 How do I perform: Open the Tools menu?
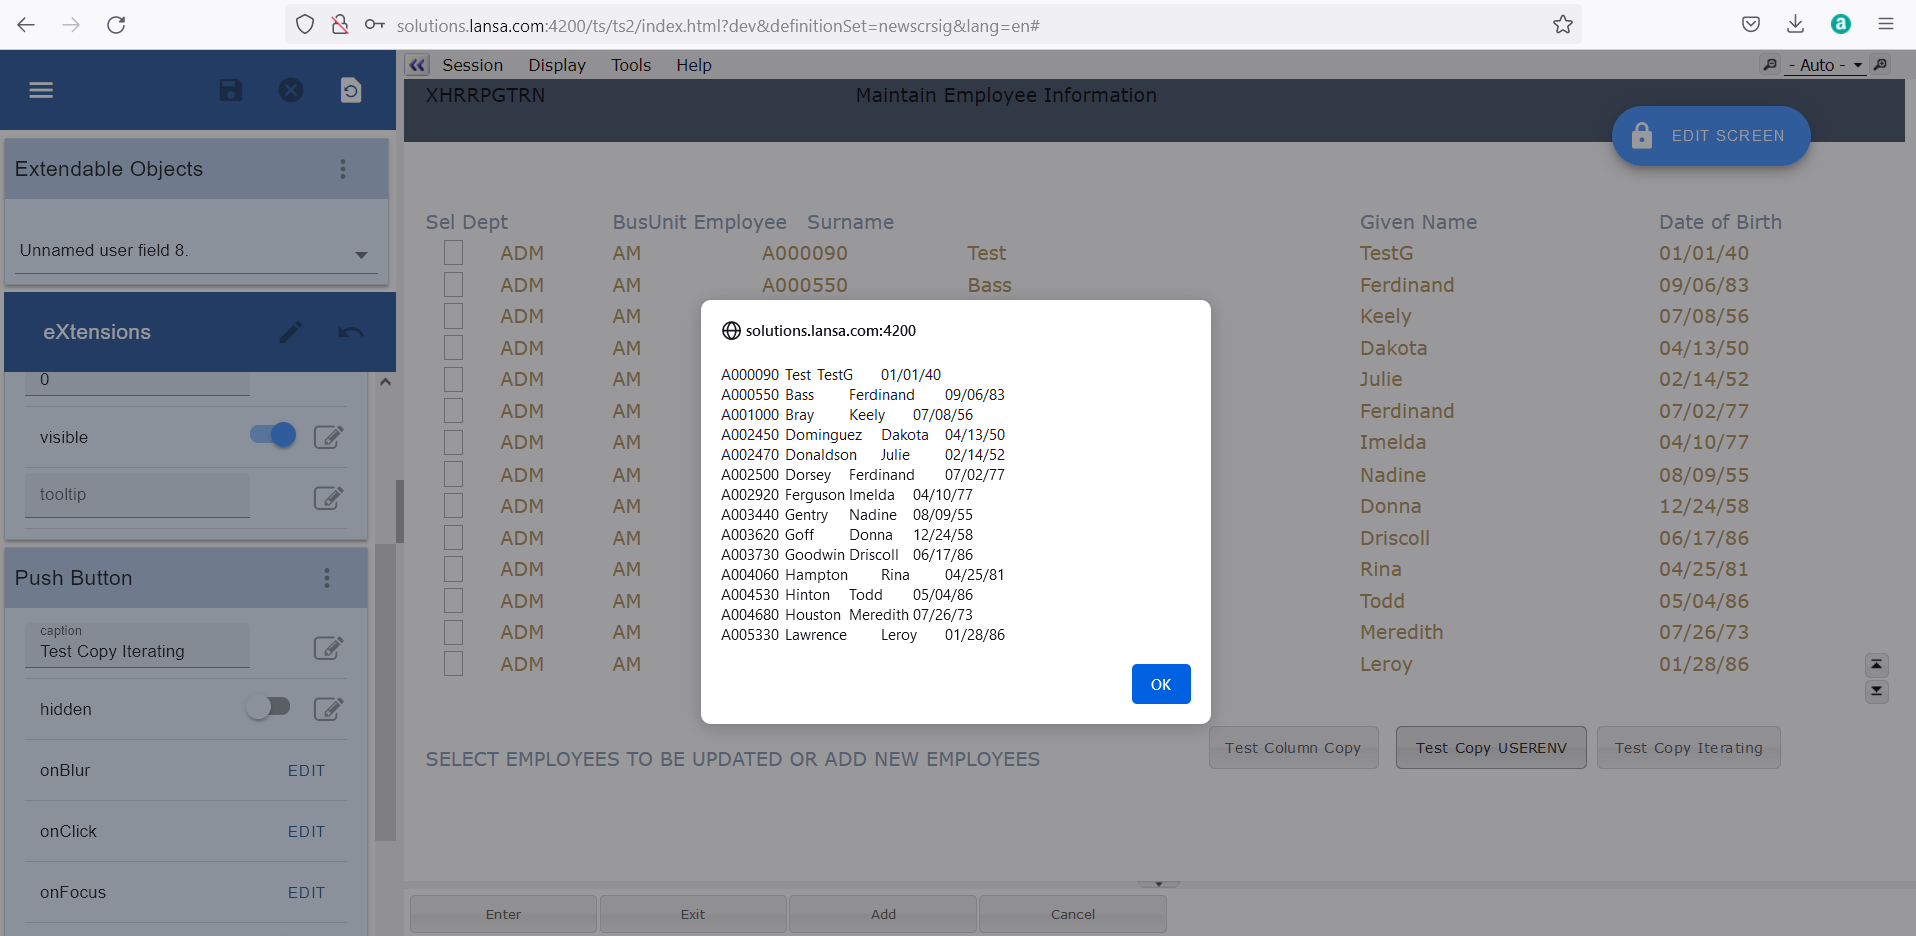pyautogui.click(x=630, y=64)
